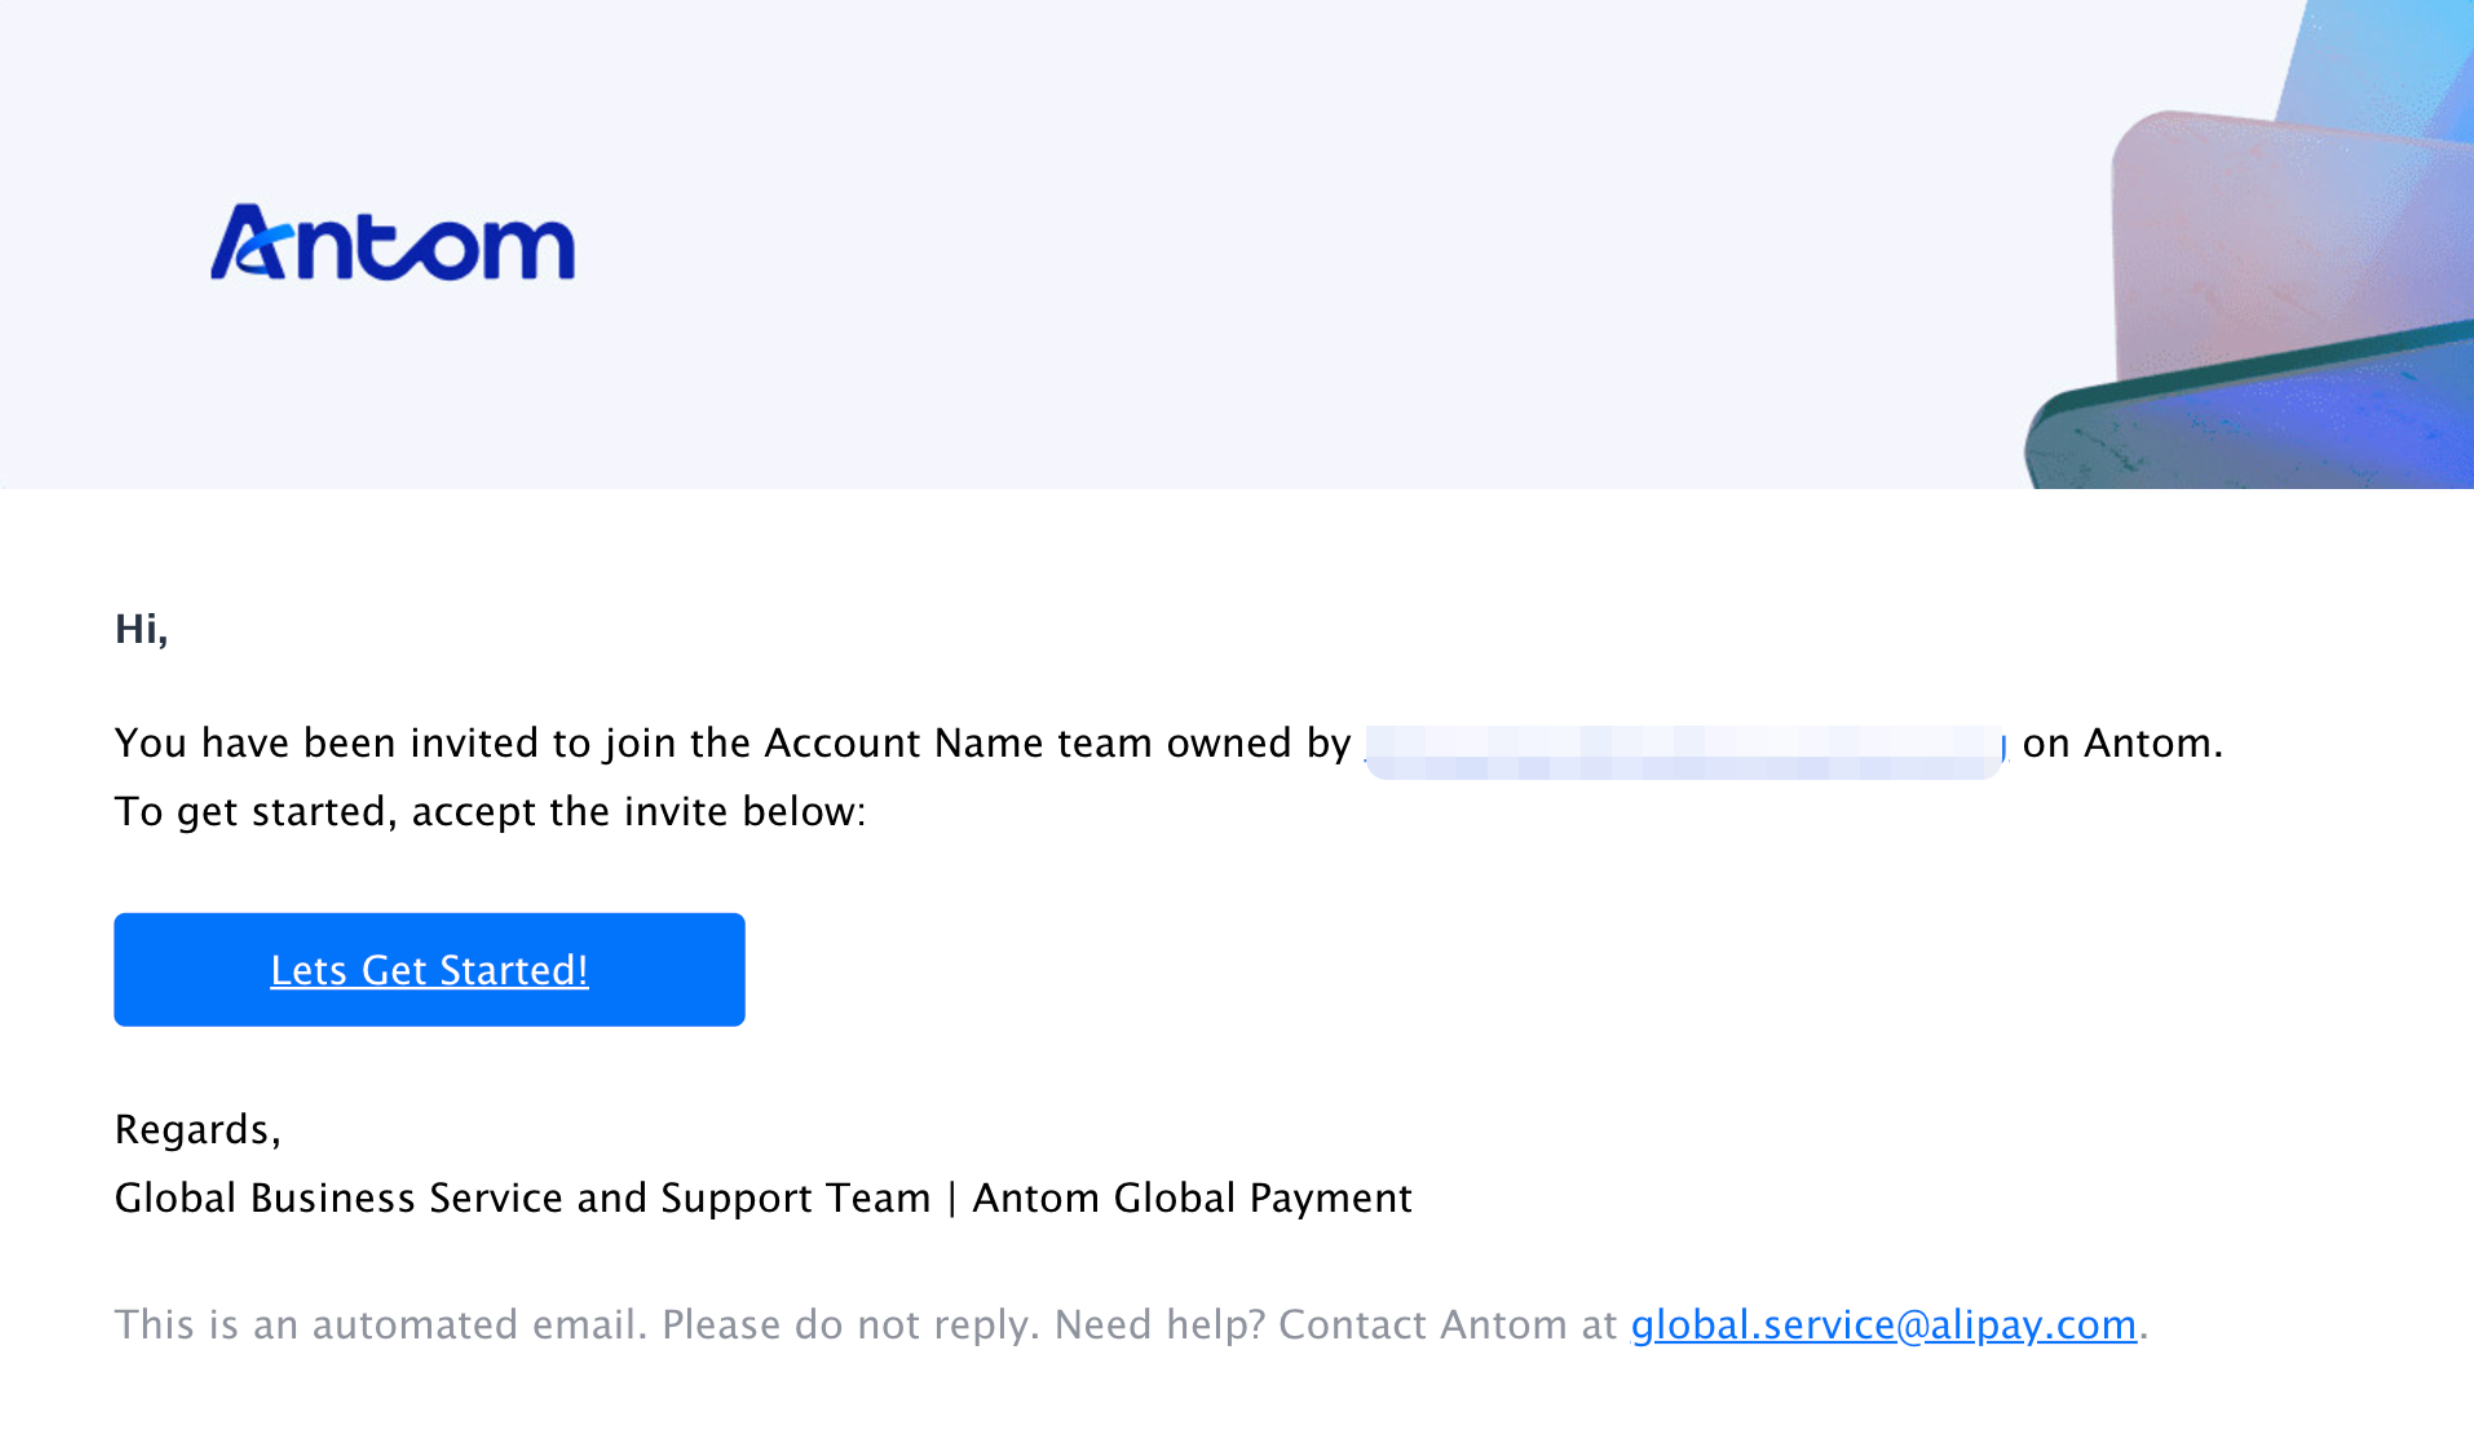
Task: Click "Global Business Service and Support Team"
Action: click(522, 1197)
